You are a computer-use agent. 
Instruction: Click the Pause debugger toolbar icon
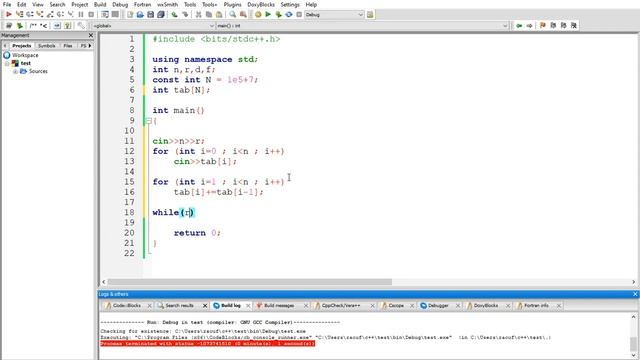(x=81, y=14)
